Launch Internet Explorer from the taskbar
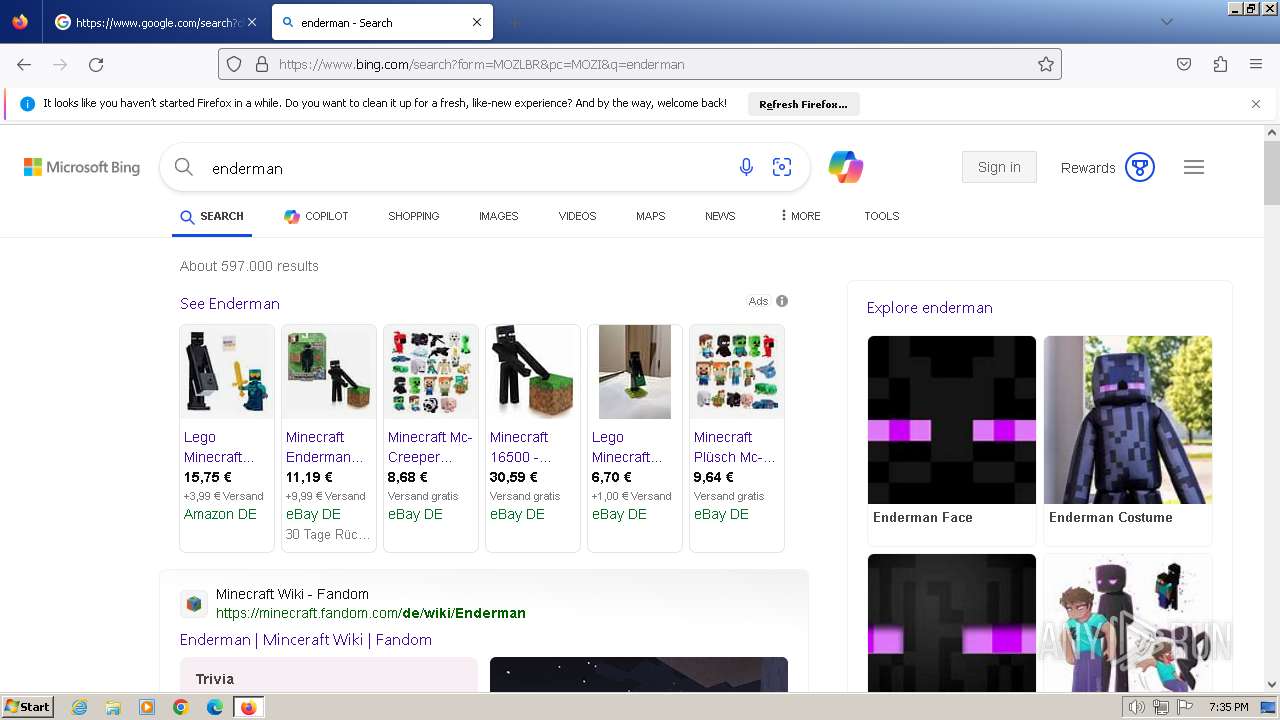 (79, 707)
